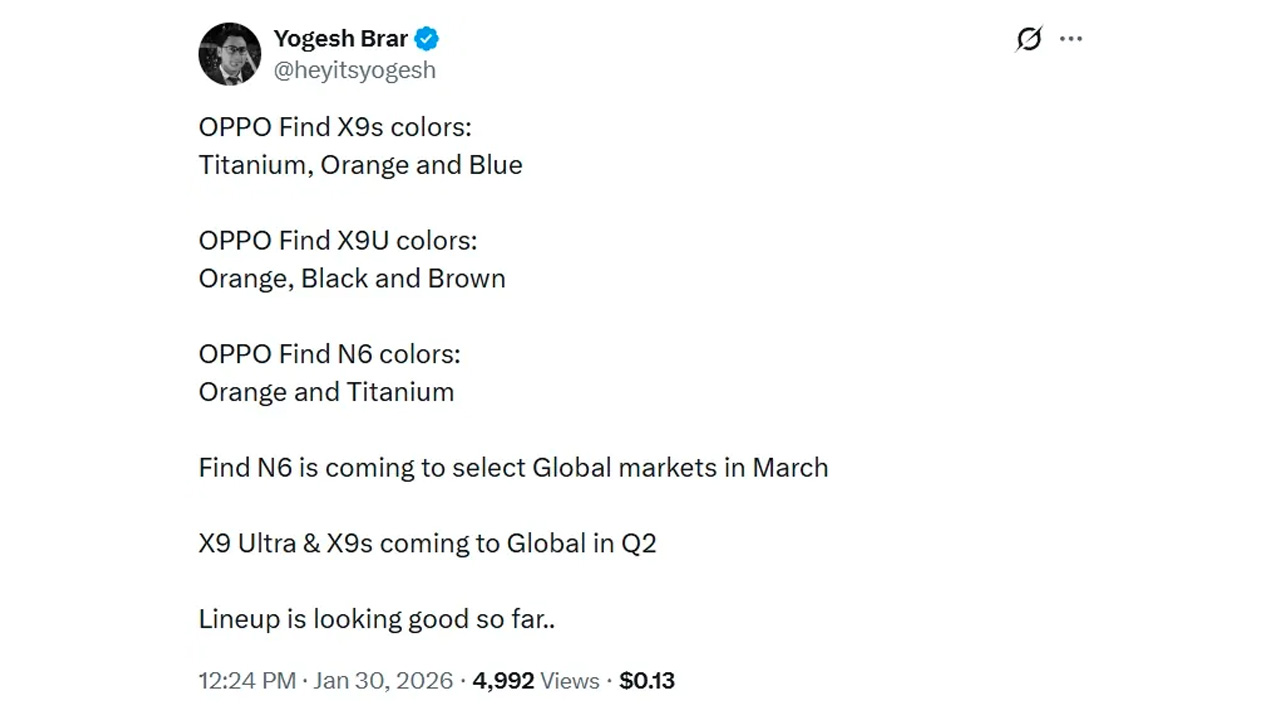Click the blue verified badge
This screenshot has height=720, width=1280.
click(427, 39)
